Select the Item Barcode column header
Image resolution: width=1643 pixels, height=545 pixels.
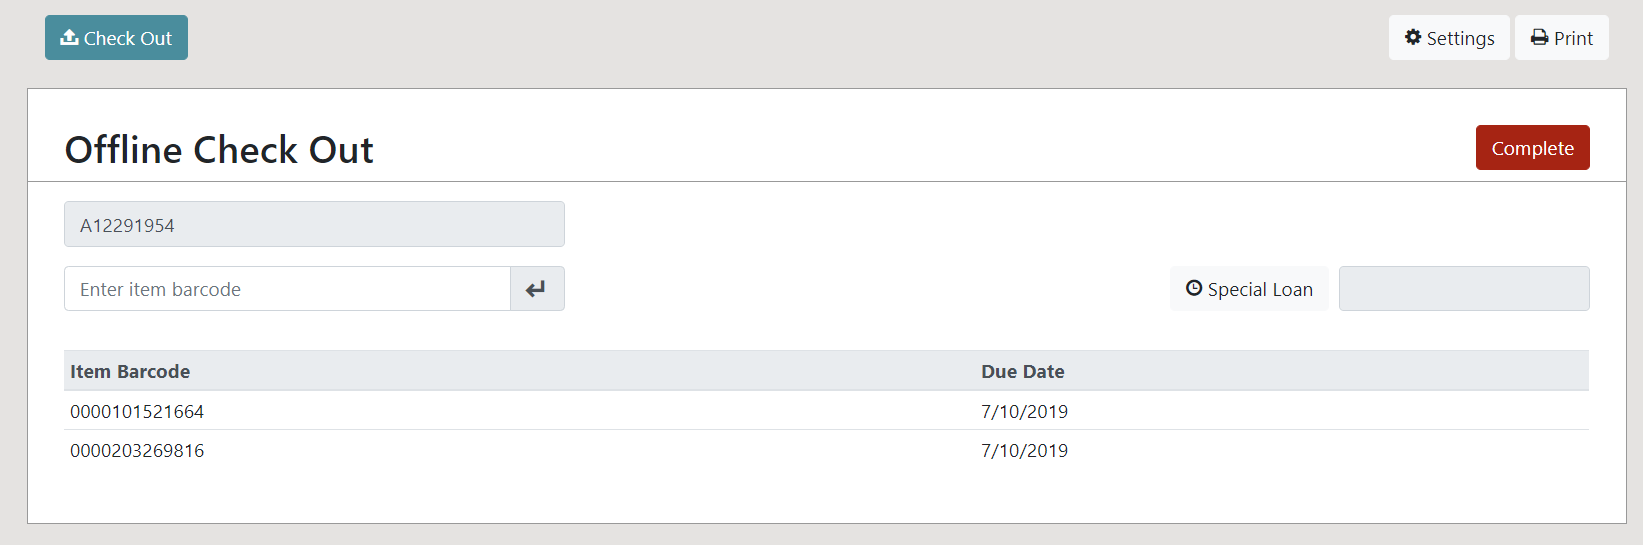[130, 371]
